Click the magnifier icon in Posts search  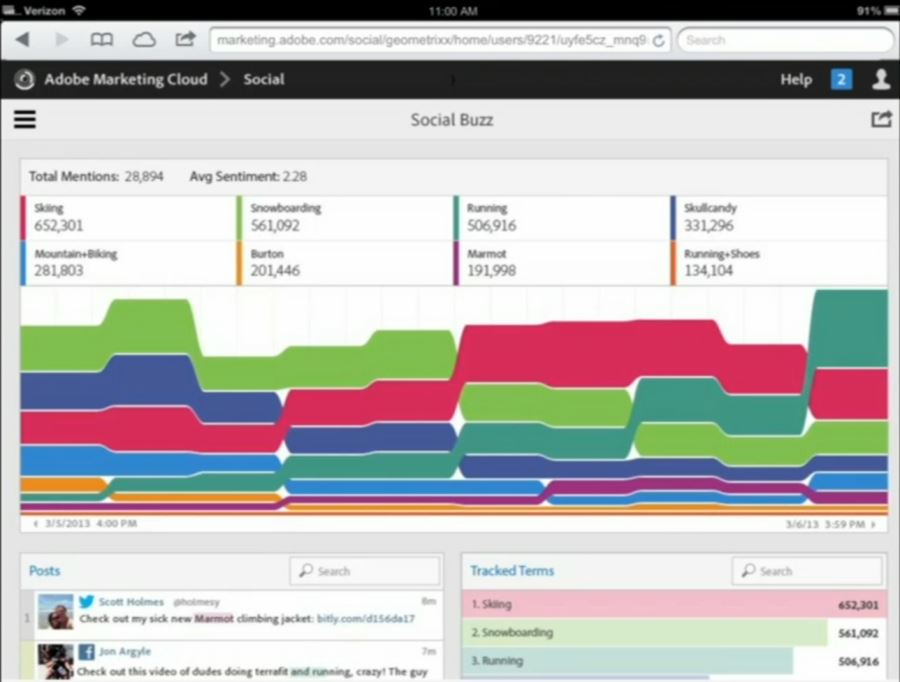tap(306, 570)
